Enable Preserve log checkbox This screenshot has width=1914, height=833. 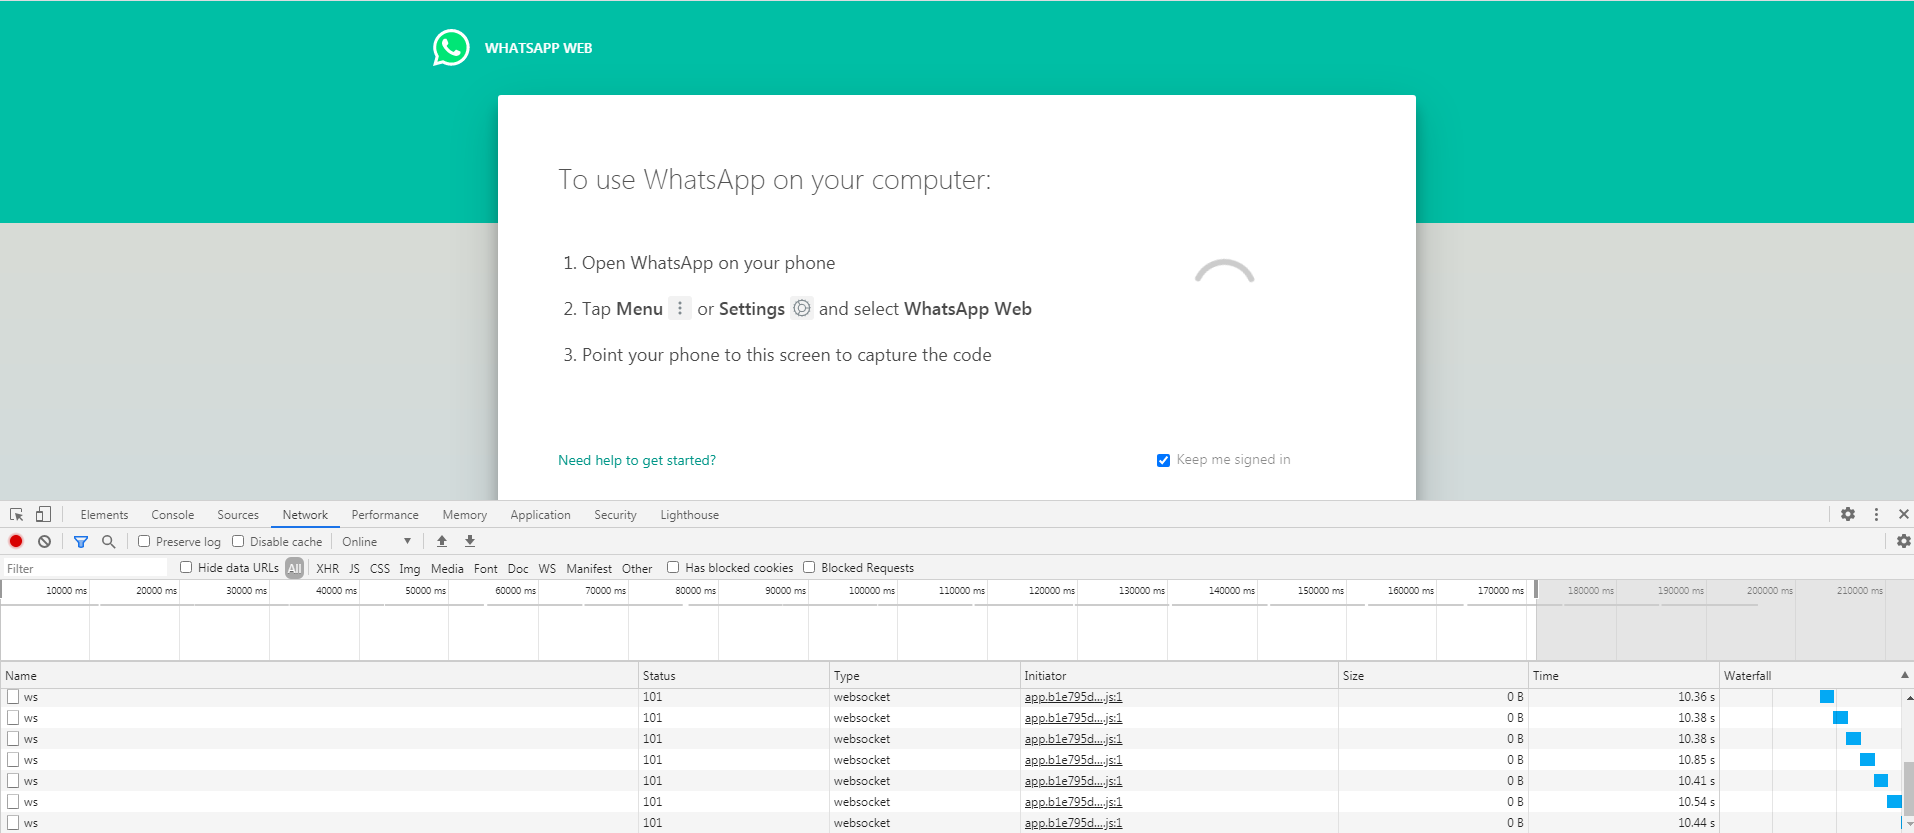click(x=144, y=541)
